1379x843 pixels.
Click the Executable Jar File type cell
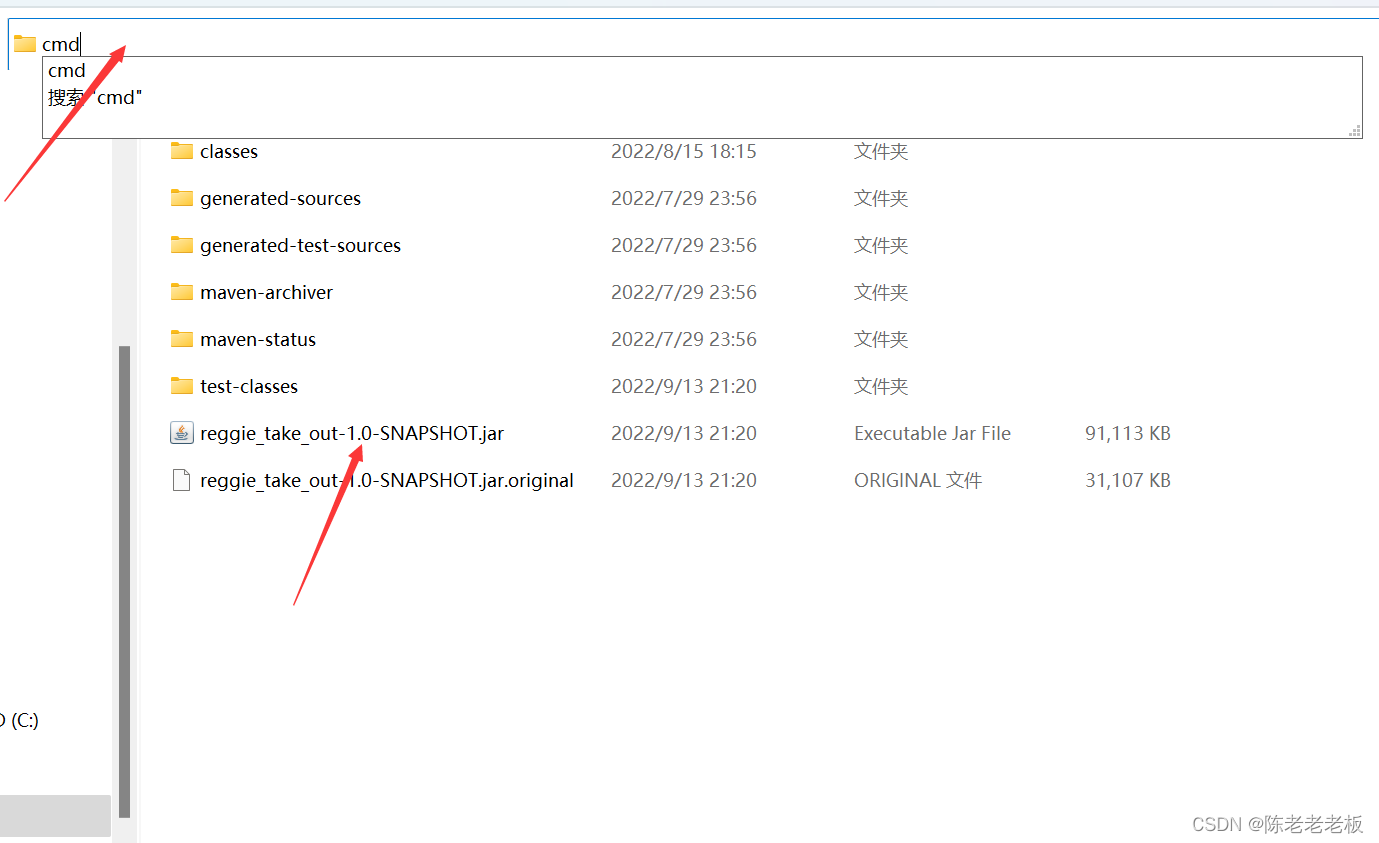pyautogui.click(x=933, y=434)
